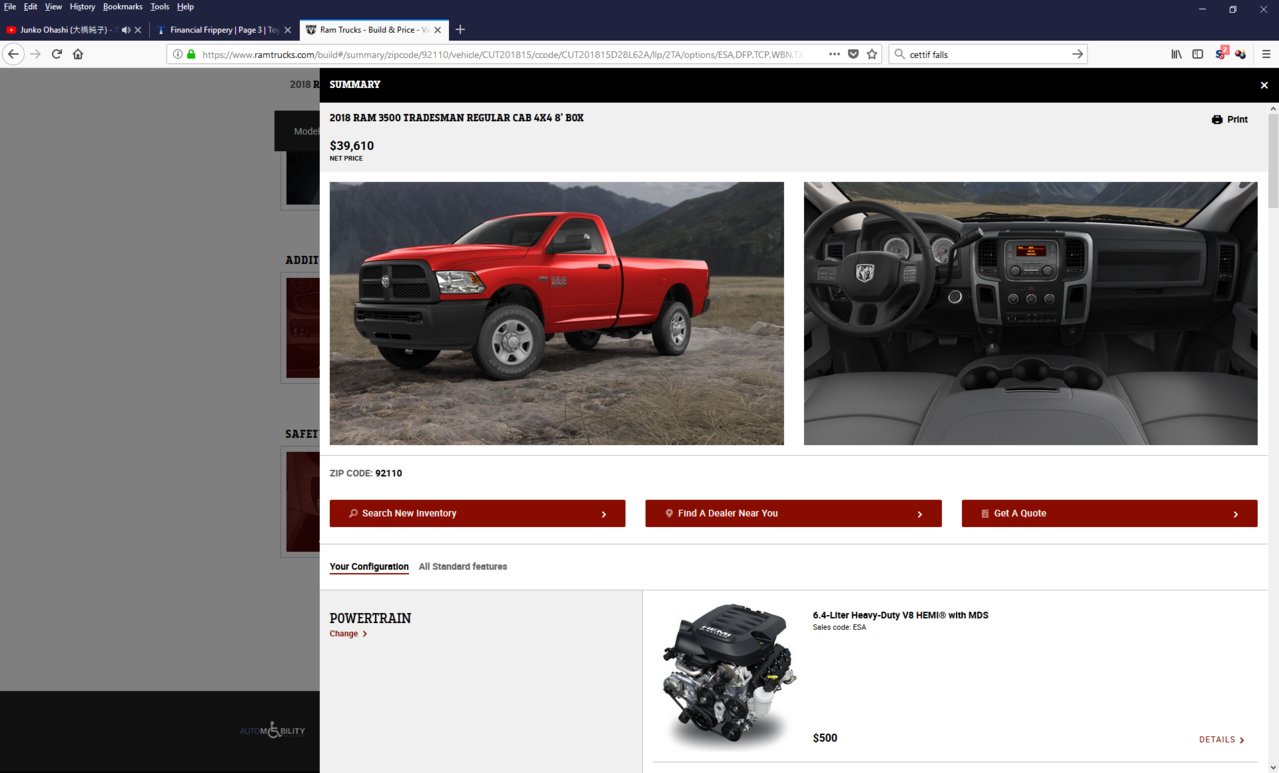
Task: Open the browser home page
Action: point(78,54)
